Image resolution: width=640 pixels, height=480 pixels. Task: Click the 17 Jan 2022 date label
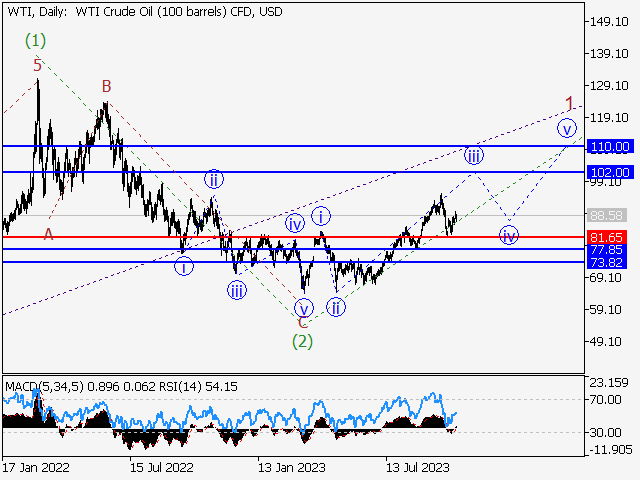tap(36, 467)
